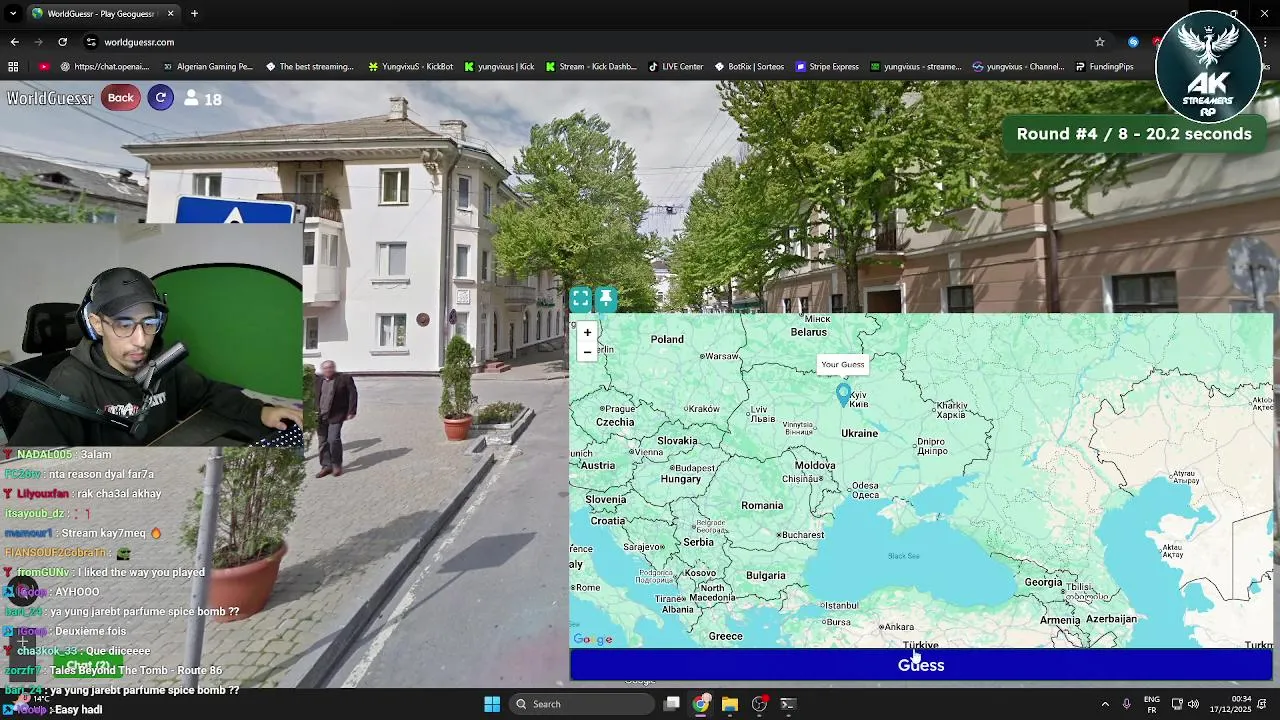Open the tab search dropdown arrow
The height and width of the screenshot is (720, 1280).
pos(13,14)
